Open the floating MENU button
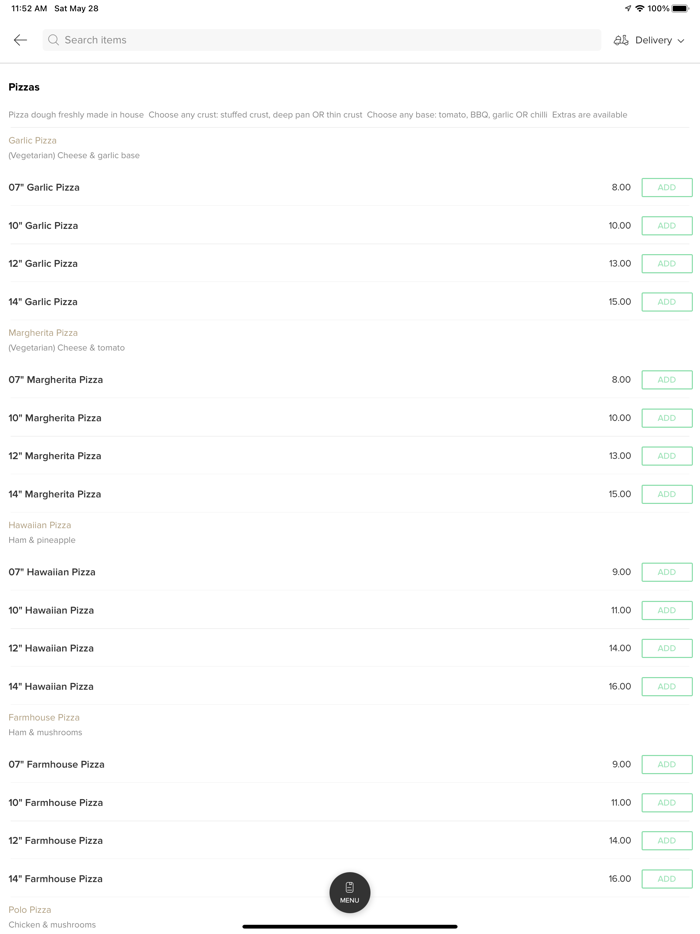700x934 pixels. click(x=349, y=892)
